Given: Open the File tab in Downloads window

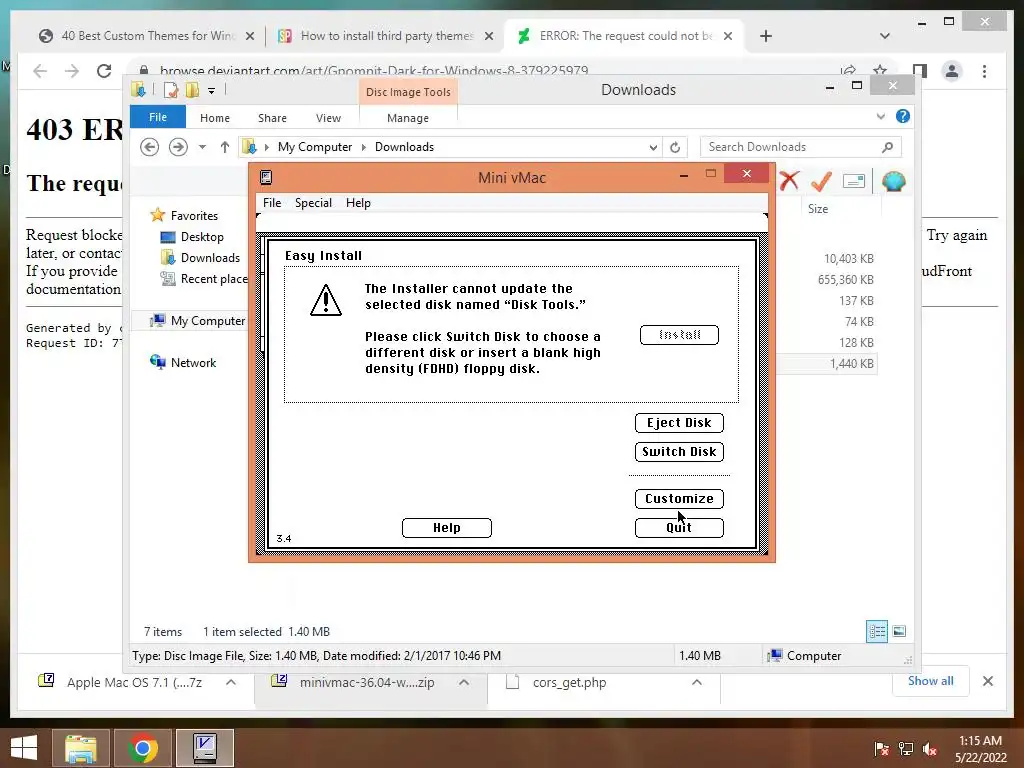Looking at the screenshot, I should [x=158, y=117].
